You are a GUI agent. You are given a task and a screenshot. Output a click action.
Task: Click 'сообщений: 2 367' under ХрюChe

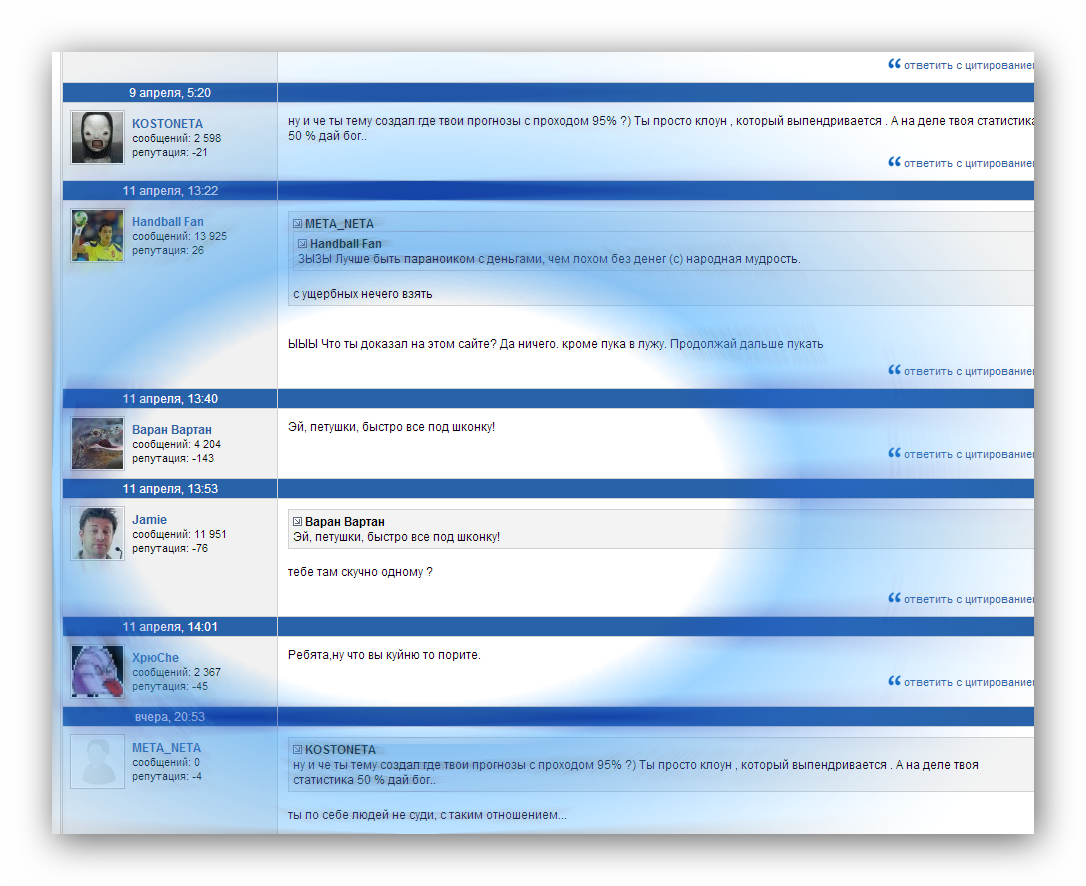click(177, 673)
